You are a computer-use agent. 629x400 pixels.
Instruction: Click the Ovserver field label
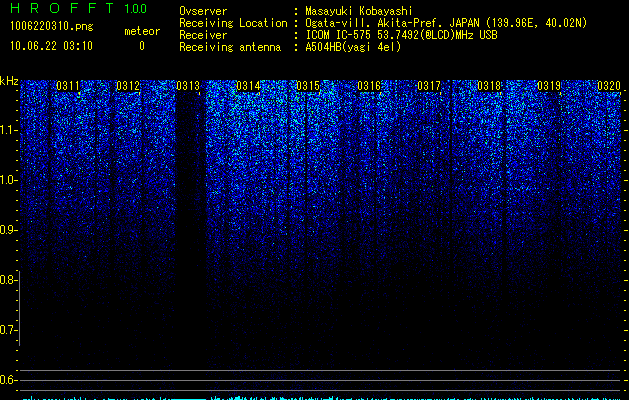(x=203, y=11)
